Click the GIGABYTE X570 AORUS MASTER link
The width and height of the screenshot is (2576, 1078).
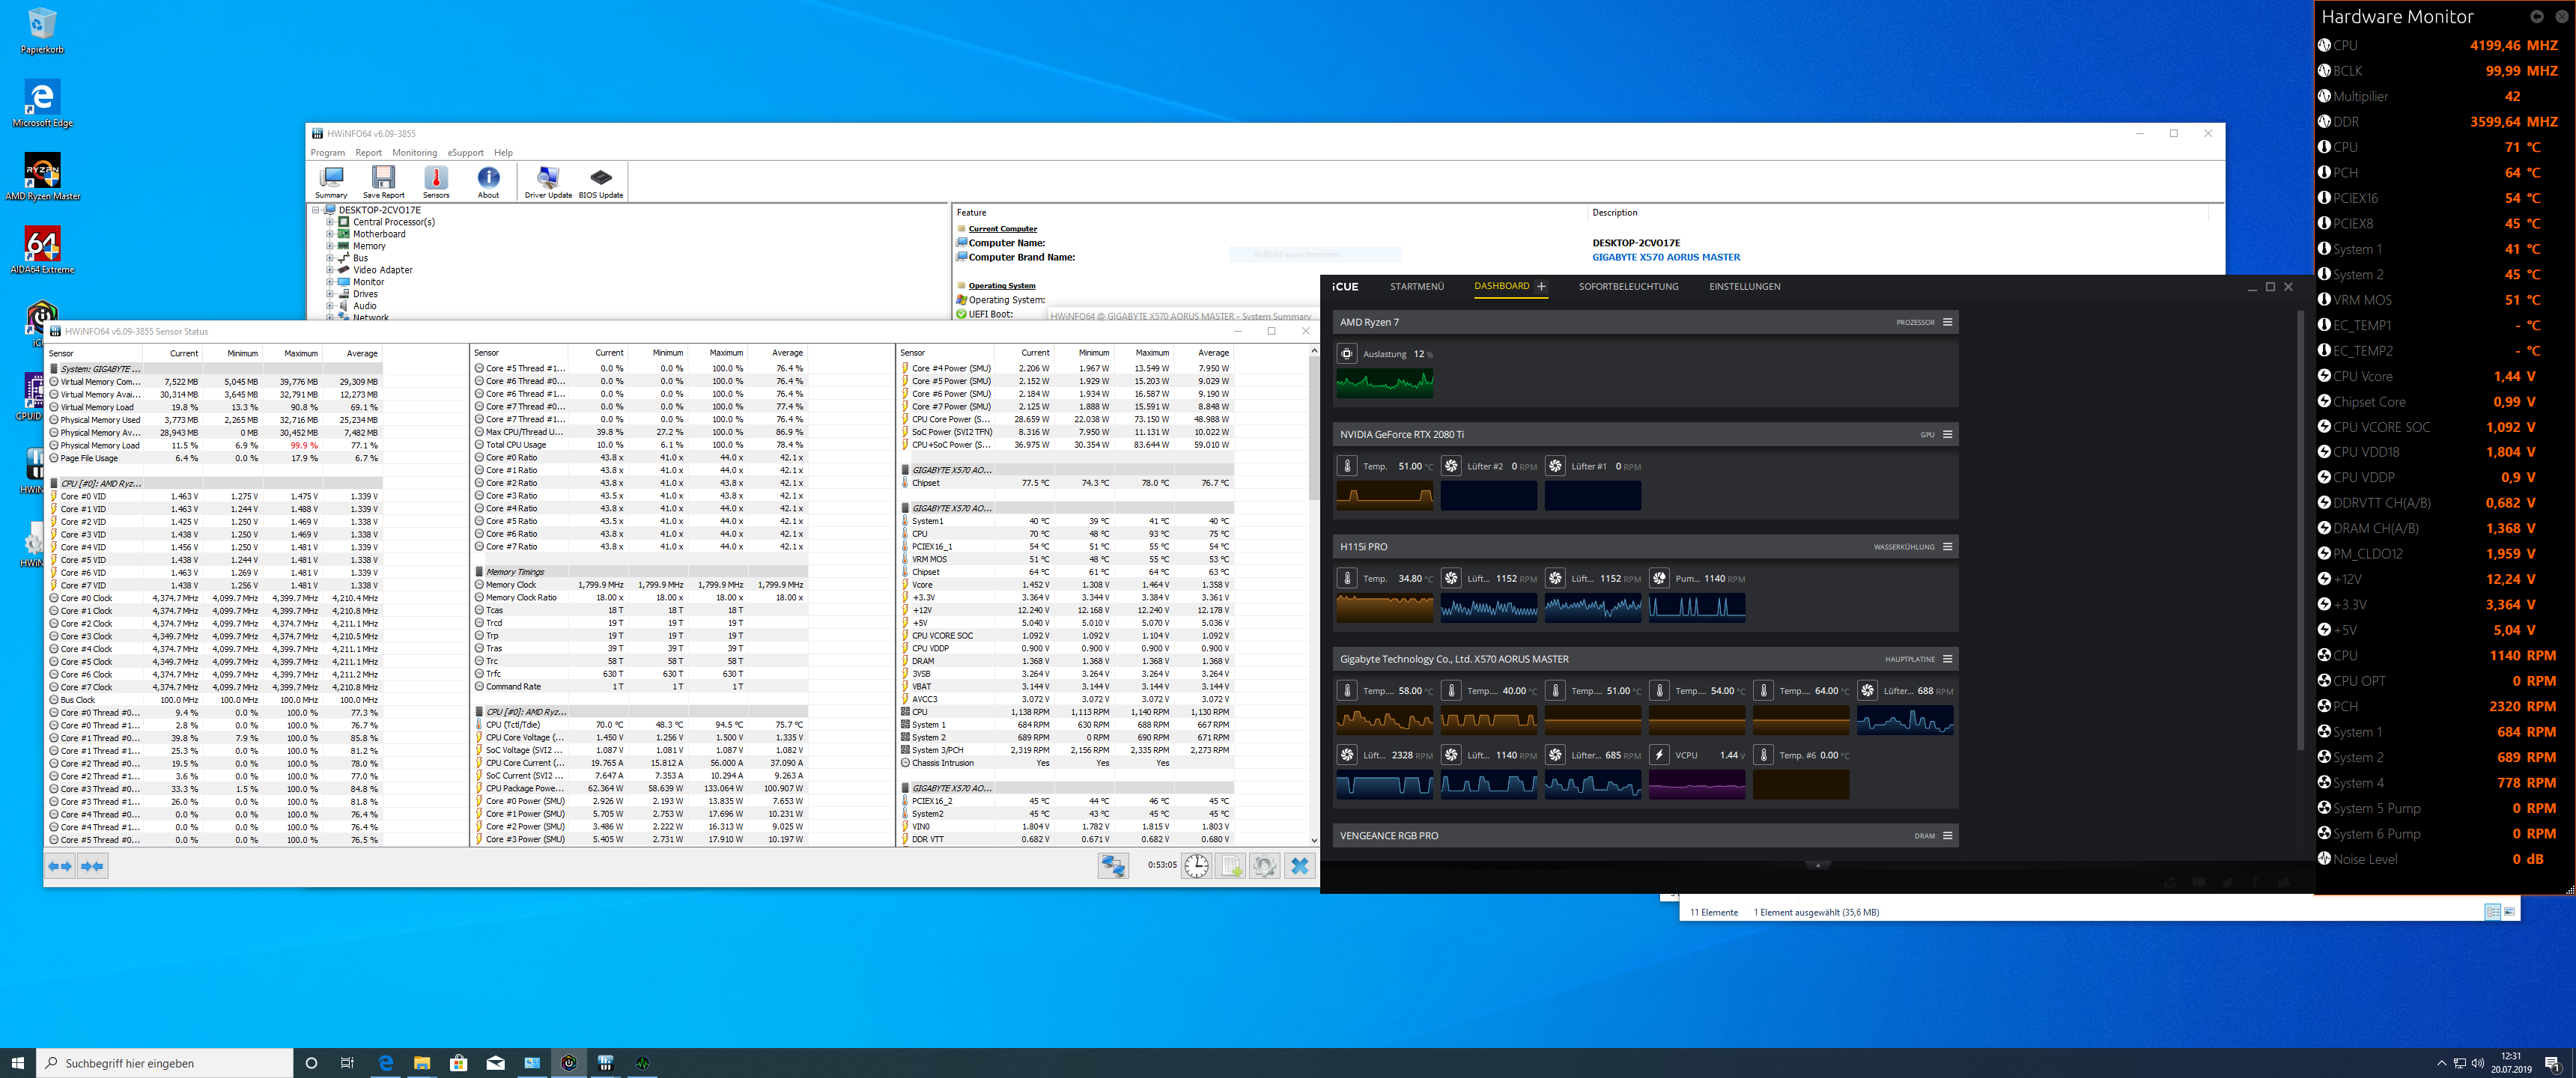[1666, 257]
